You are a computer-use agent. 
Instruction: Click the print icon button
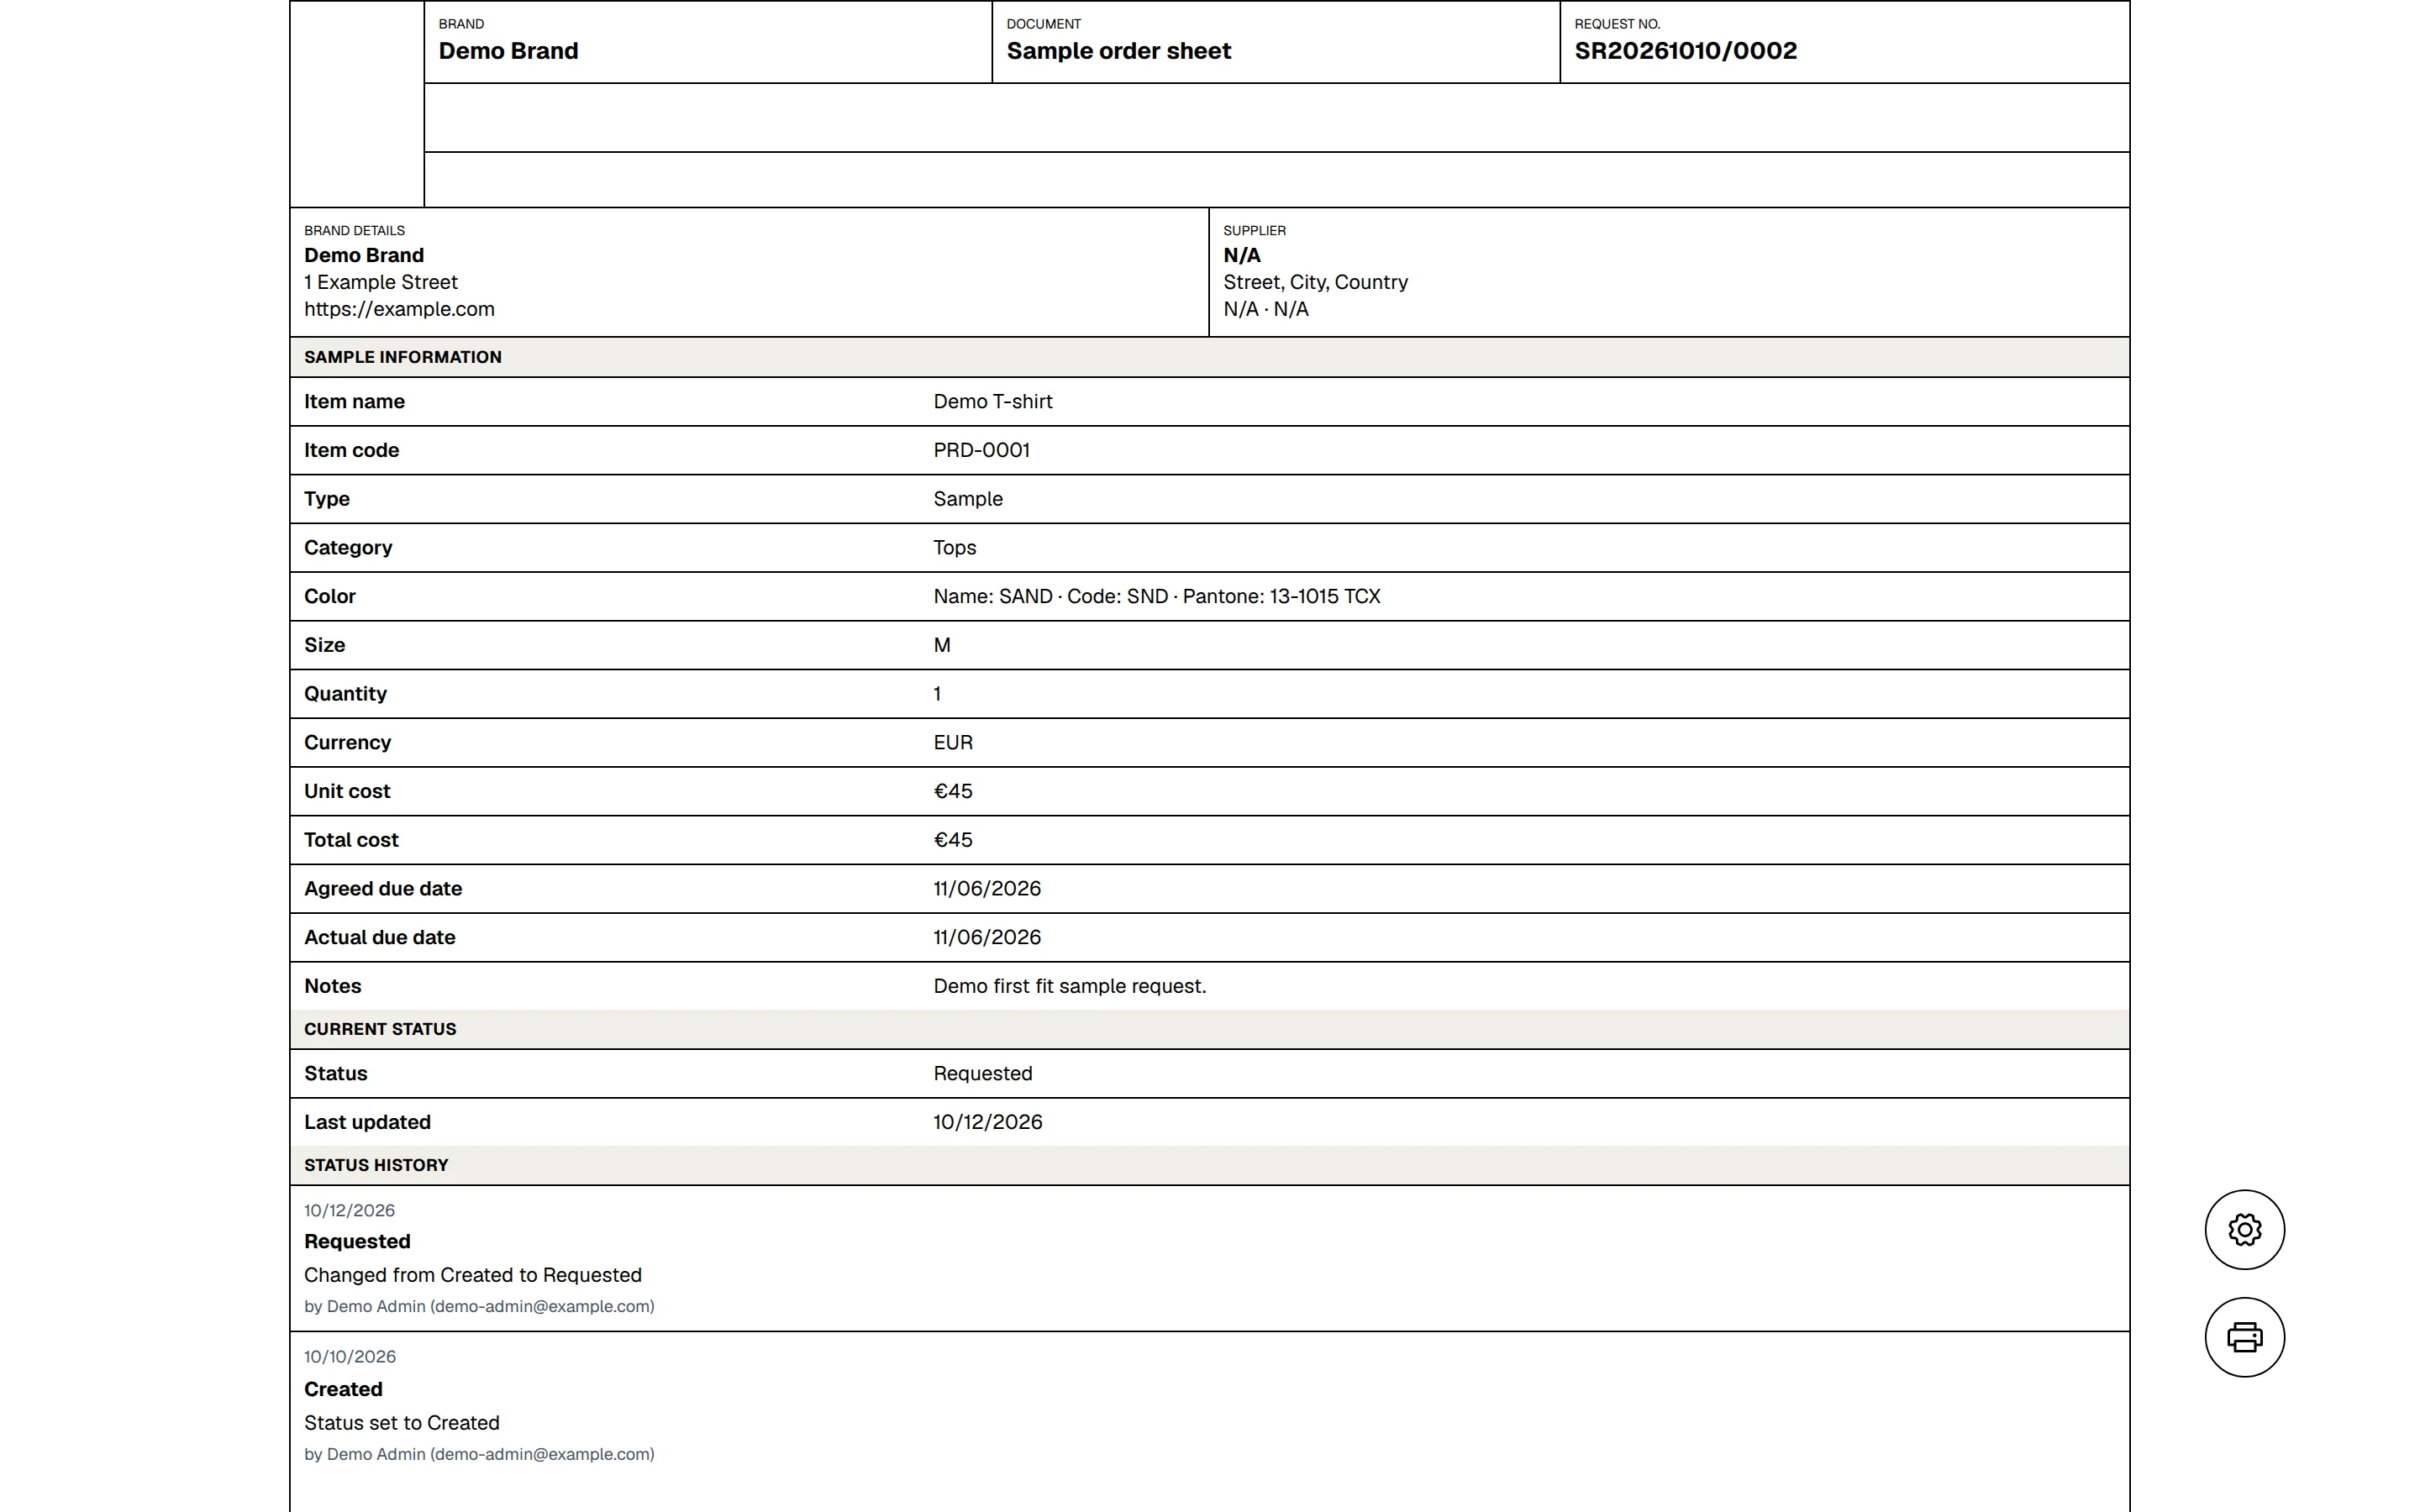tap(2244, 1337)
